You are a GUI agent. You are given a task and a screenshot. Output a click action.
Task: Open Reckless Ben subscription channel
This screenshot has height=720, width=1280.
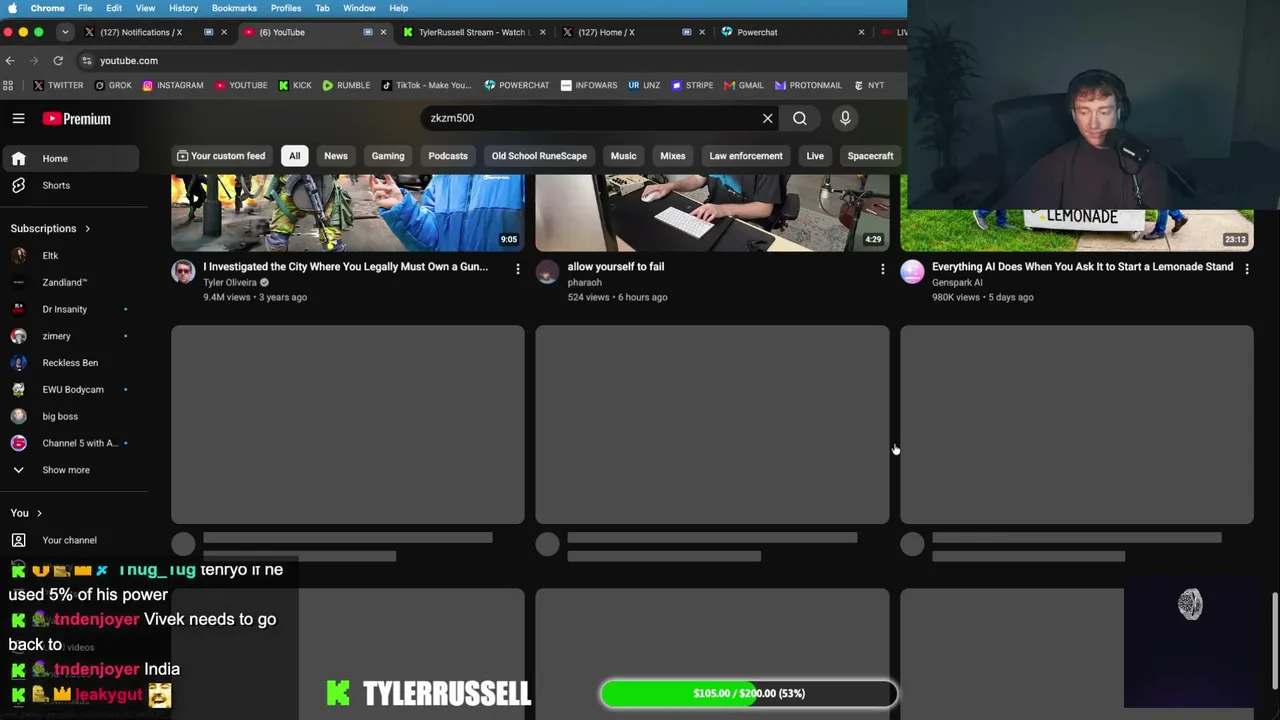coord(70,362)
